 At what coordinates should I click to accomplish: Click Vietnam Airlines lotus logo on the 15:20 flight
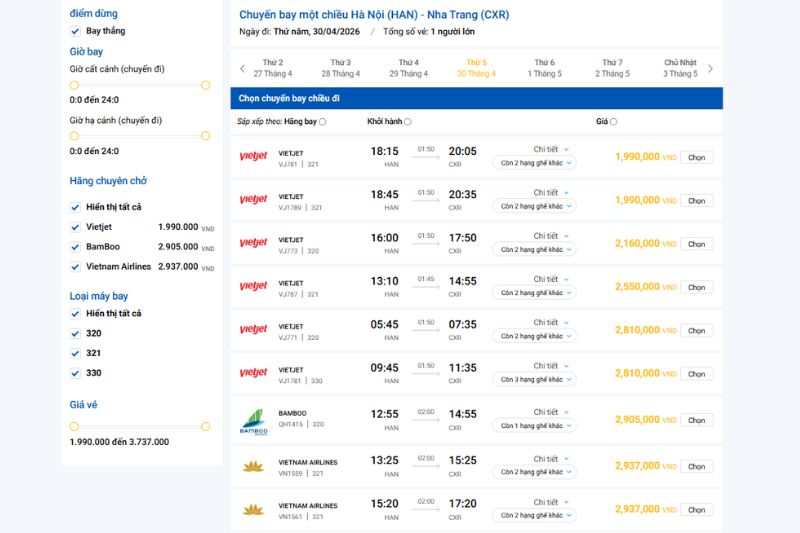254,510
